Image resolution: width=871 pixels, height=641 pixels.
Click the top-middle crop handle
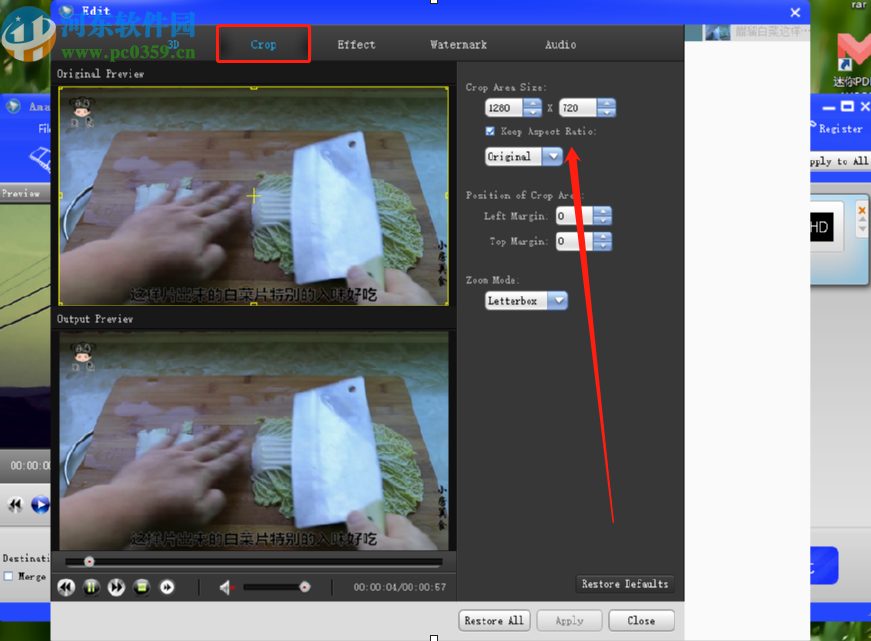pyautogui.click(x=254, y=87)
